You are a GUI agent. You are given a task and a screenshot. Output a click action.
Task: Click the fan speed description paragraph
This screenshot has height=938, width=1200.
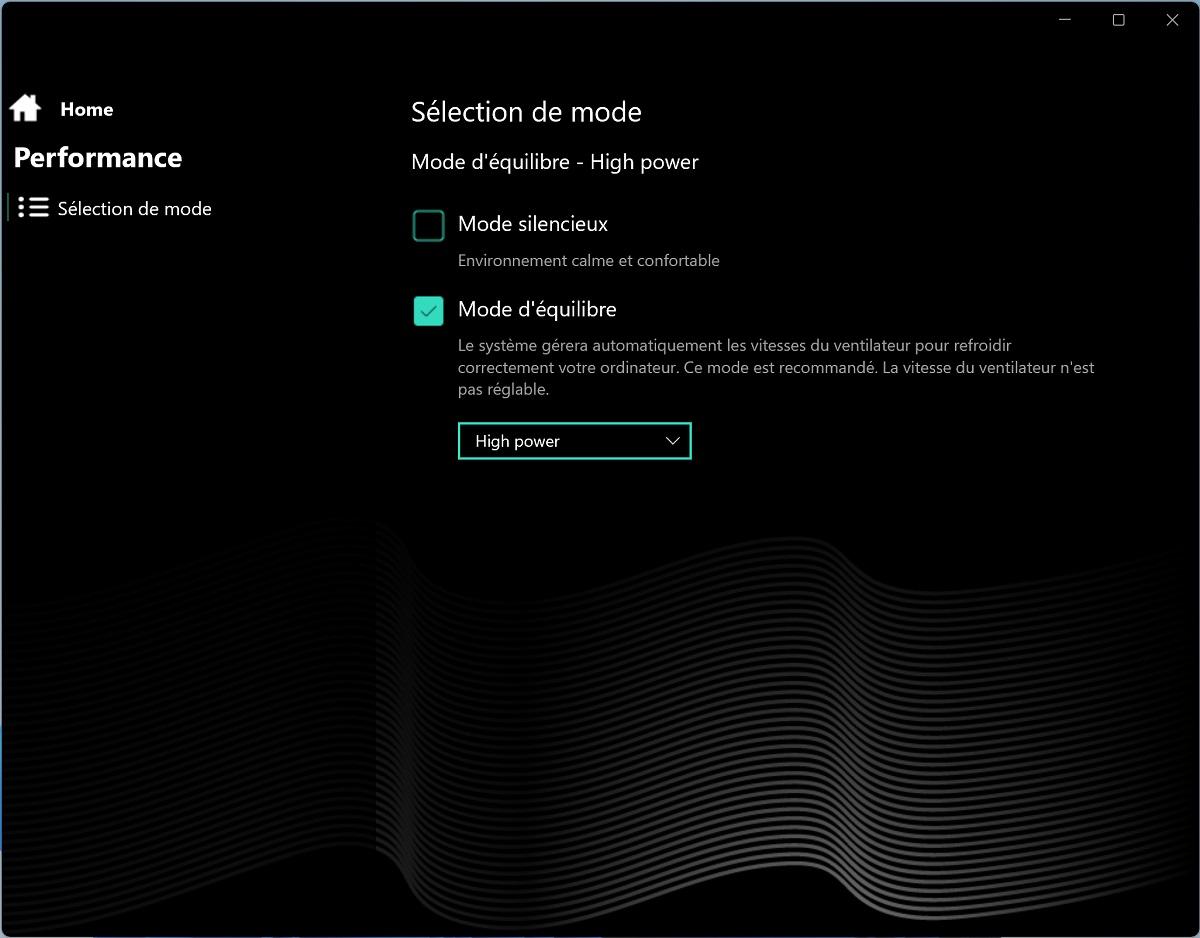(775, 368)
